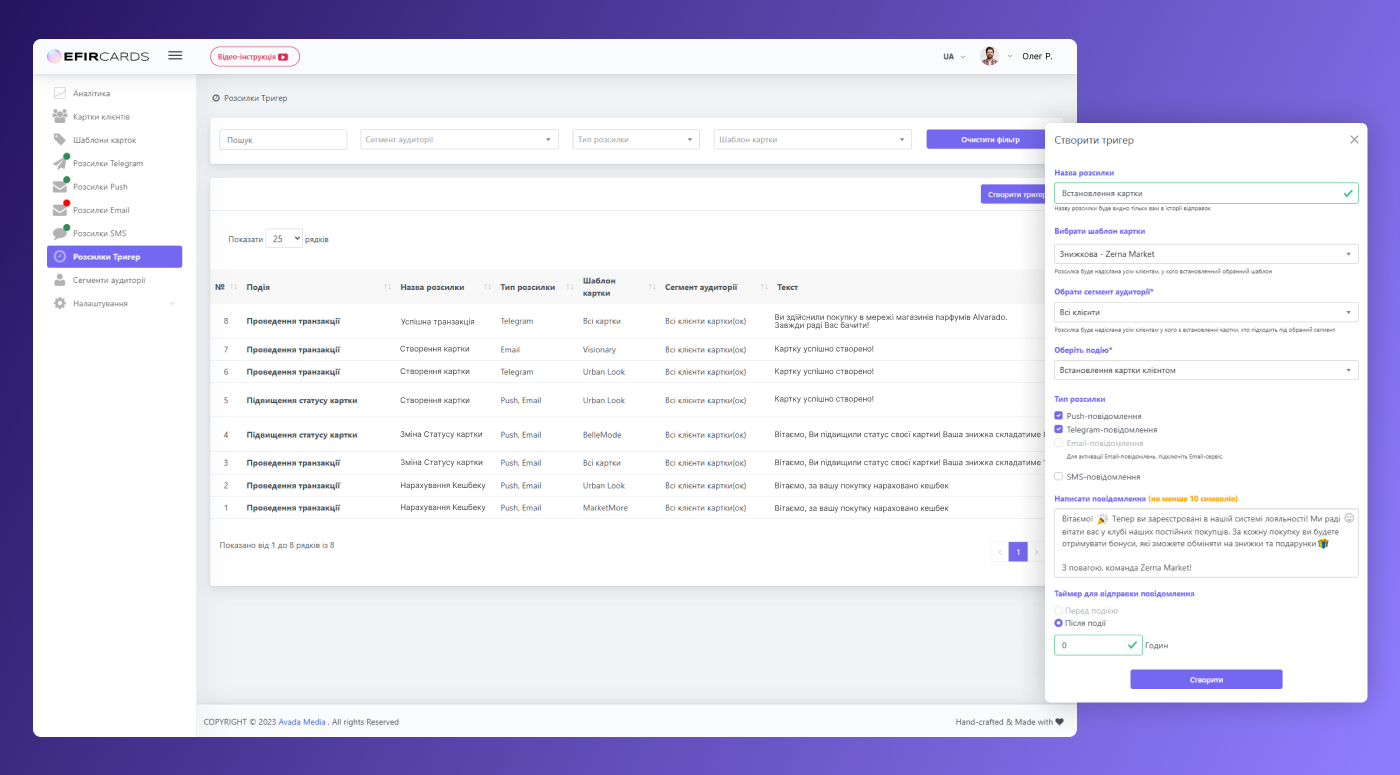The image size is (1400, 775).
Task: Click the Очистити фільтр button
Action: click(x=989, y=139)
